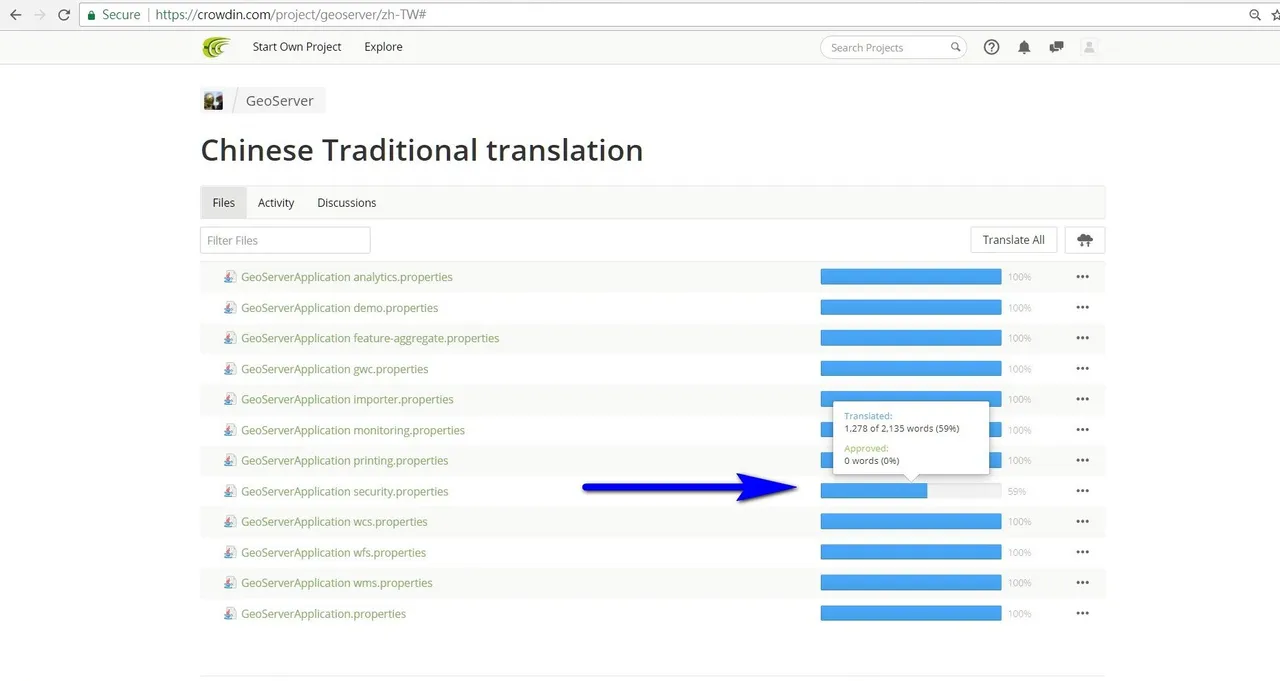Screen dimensions: 1280x681
Task: Click the Translate All button
Action: 1014,240
